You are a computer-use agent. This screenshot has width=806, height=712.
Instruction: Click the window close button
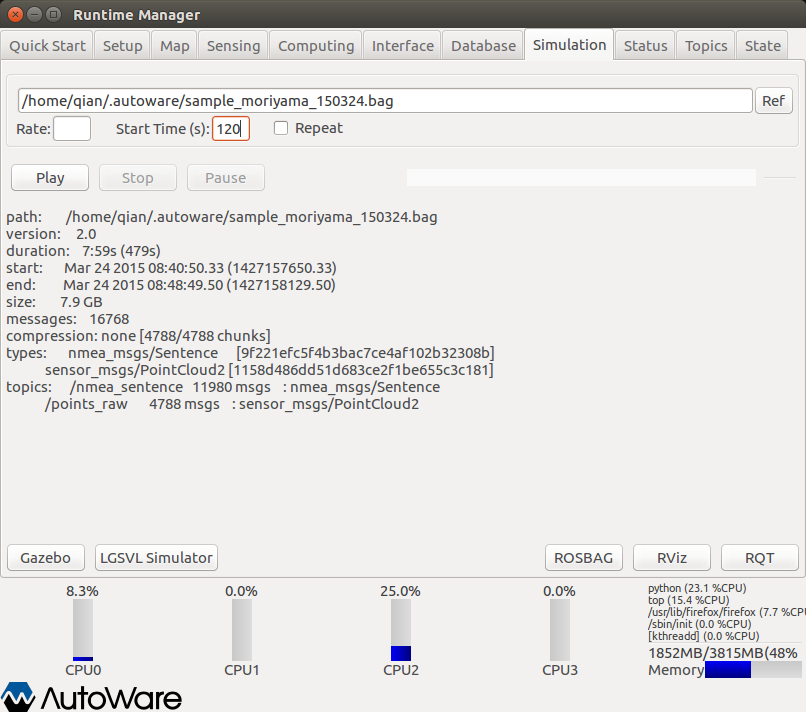click(15, 14)
